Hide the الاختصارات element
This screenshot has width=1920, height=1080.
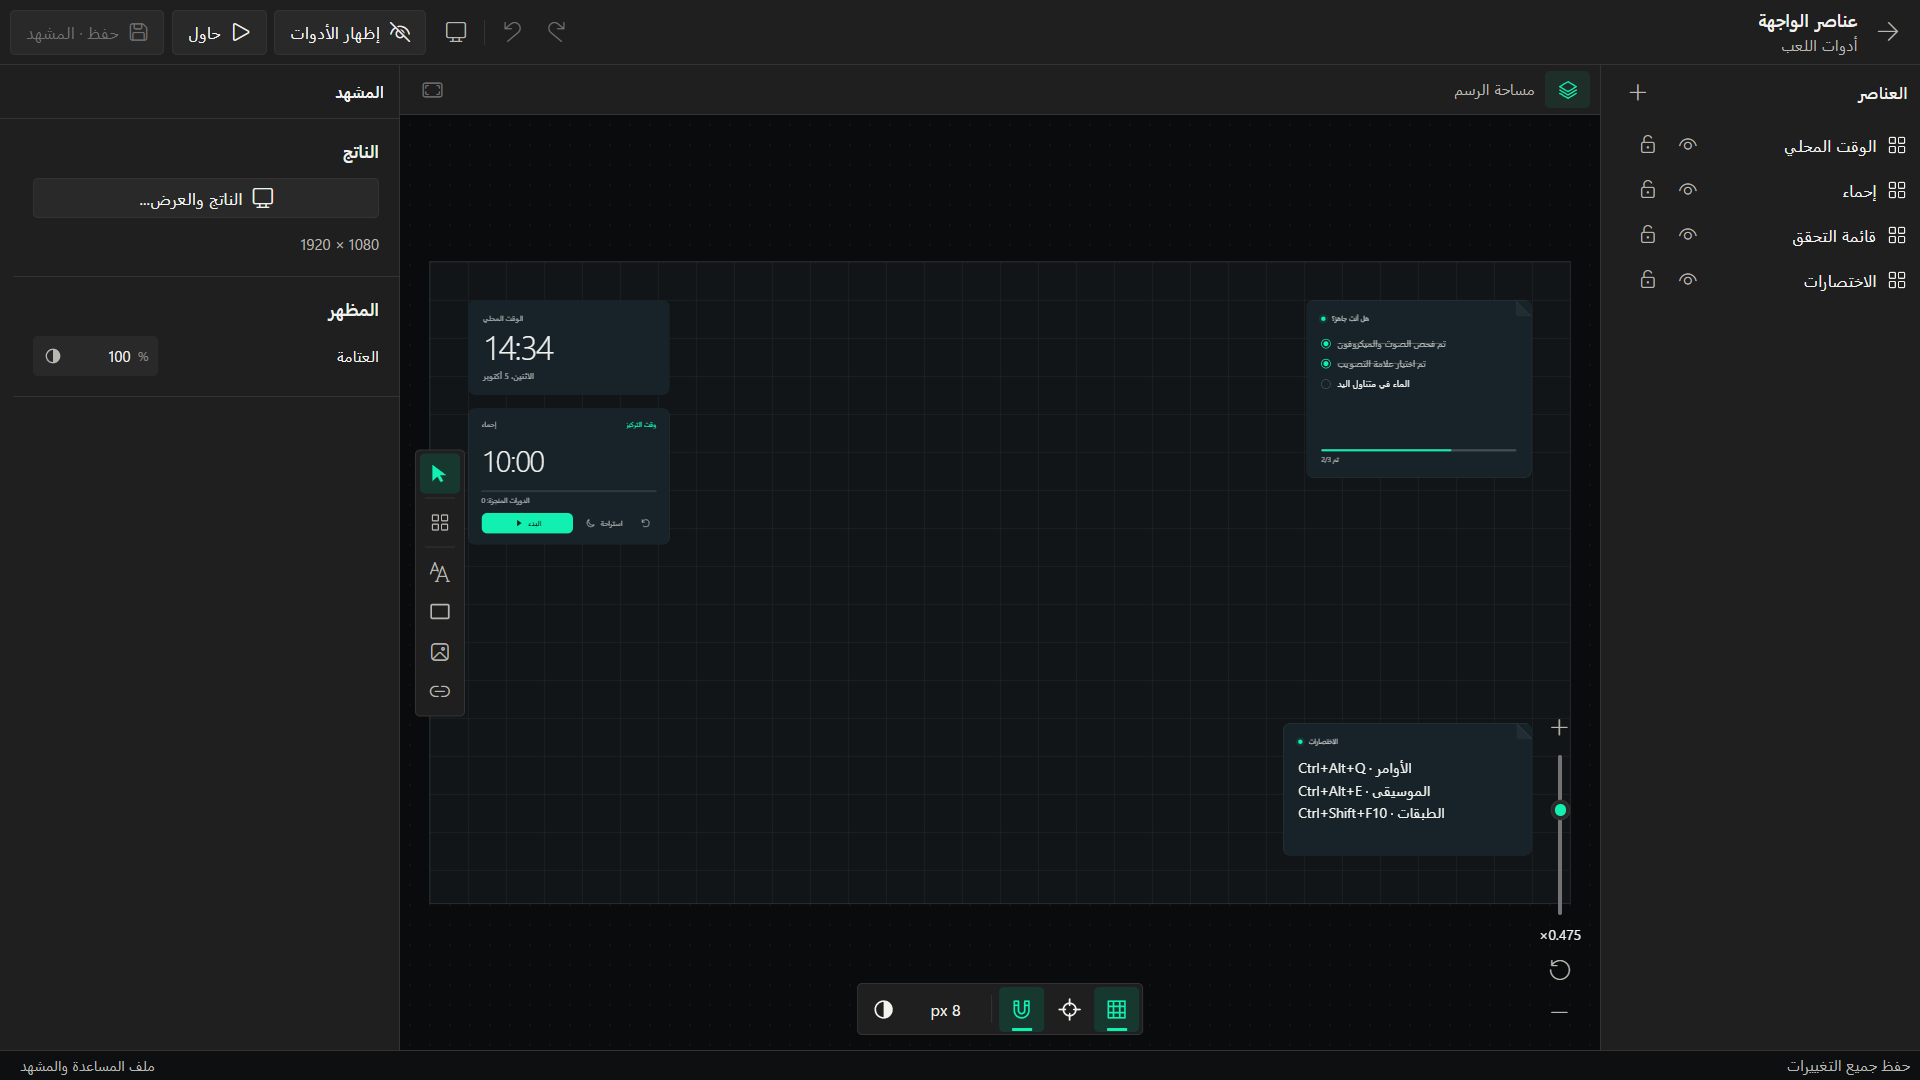1688,280
